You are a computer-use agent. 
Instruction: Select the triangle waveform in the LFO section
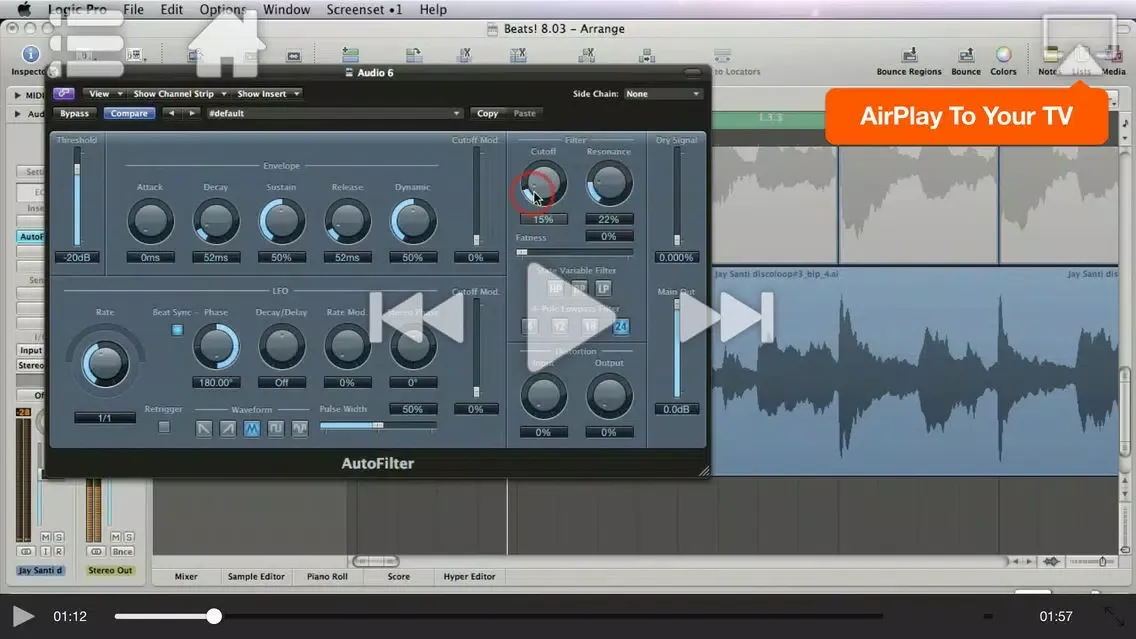click(x=252, y=428)
